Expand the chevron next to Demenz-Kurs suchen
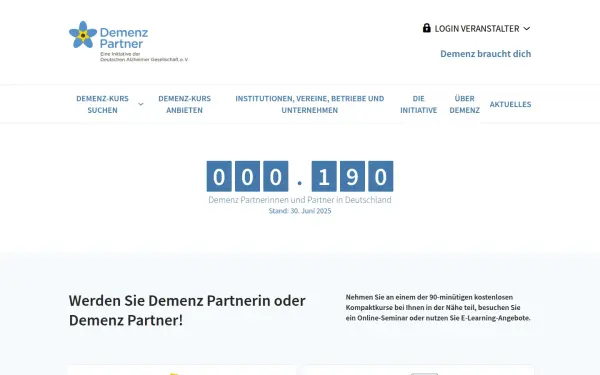The width and height of the screenshot is (600, 375). pos(141,104)
